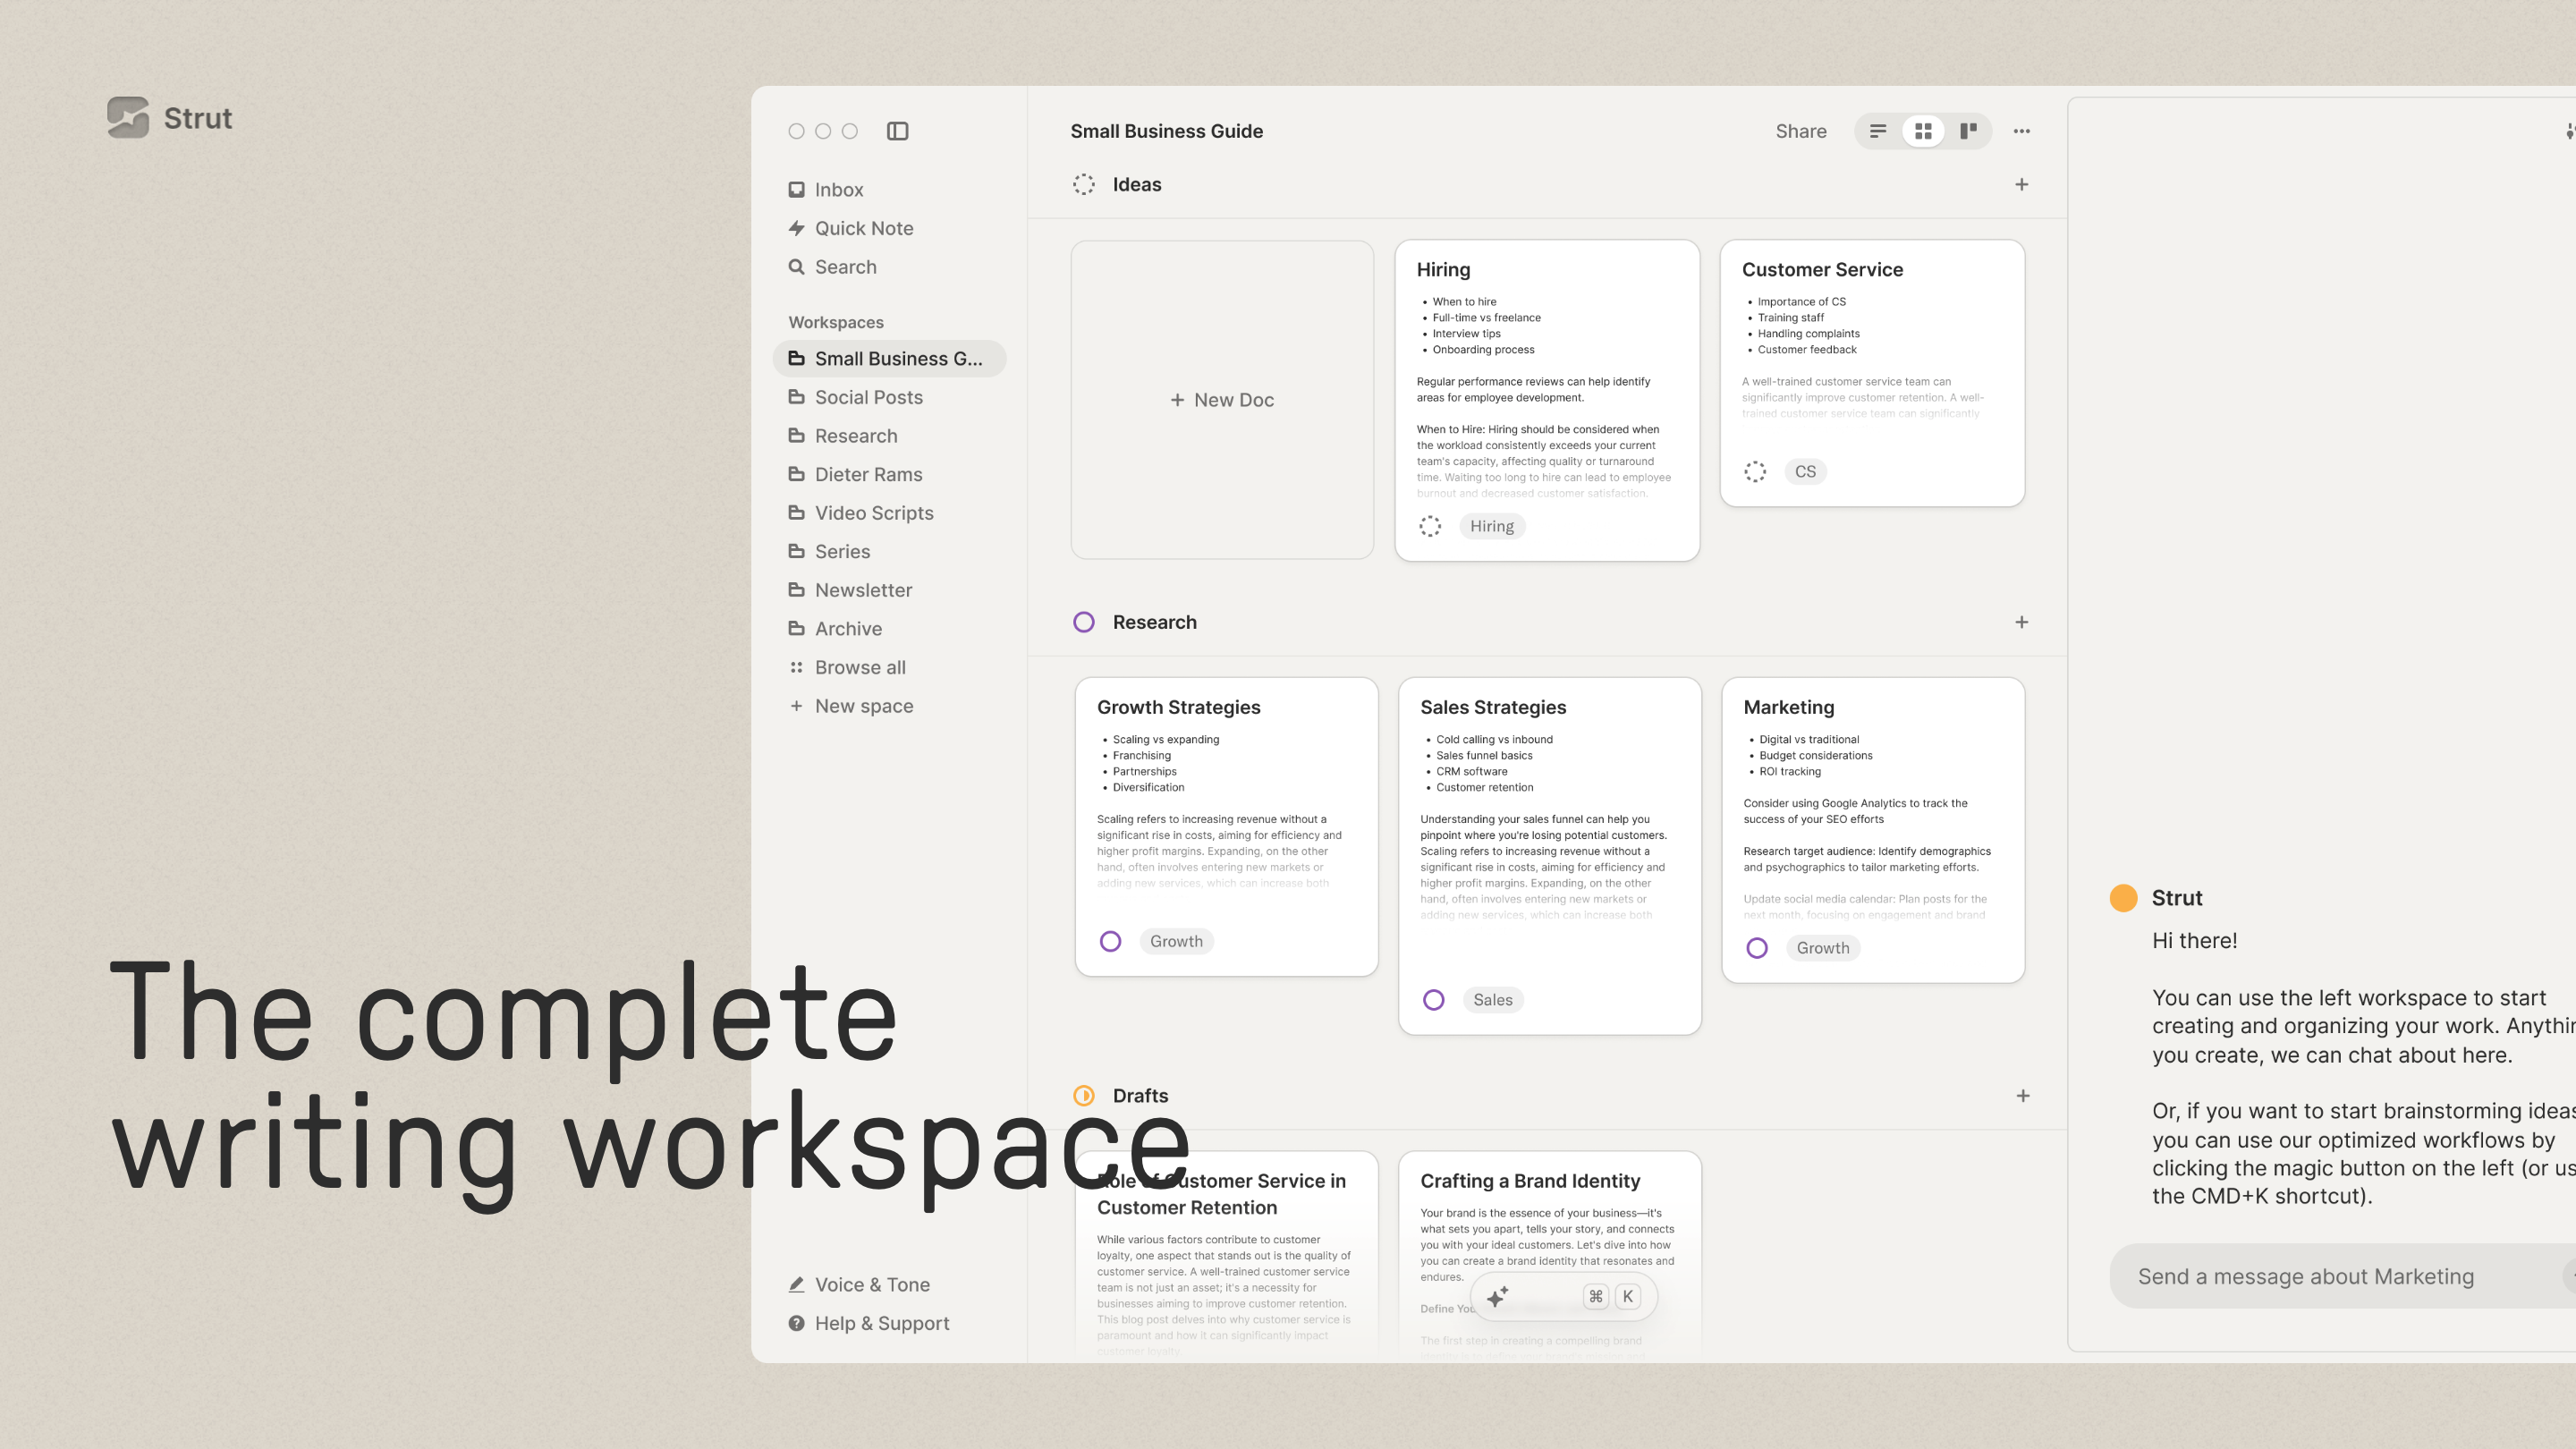The height and width of the screenshot is (1449, 2576).
Task: Toggle status circle on Growth Strategies card
Action: point(1110,941)
